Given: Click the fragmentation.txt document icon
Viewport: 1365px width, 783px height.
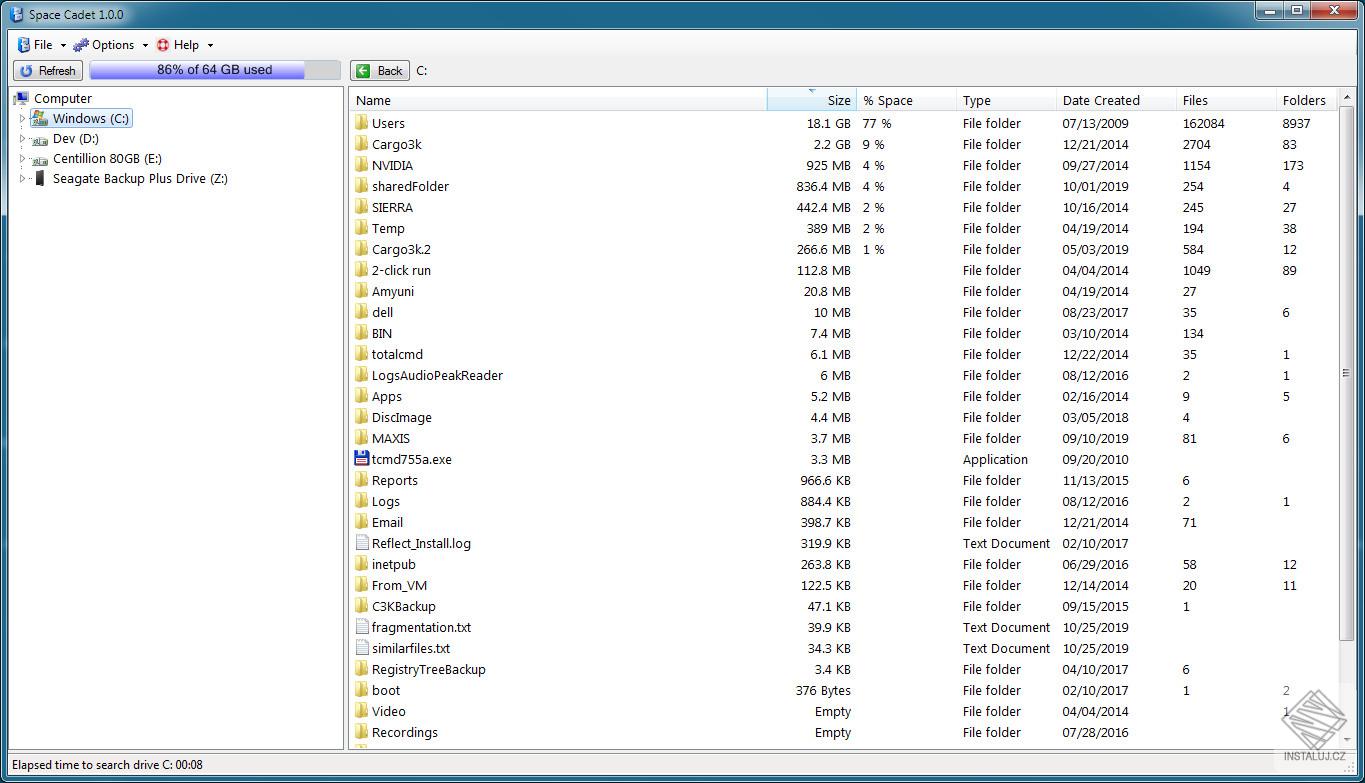Looking at the screenshot, I should click(x=362, y=627).
